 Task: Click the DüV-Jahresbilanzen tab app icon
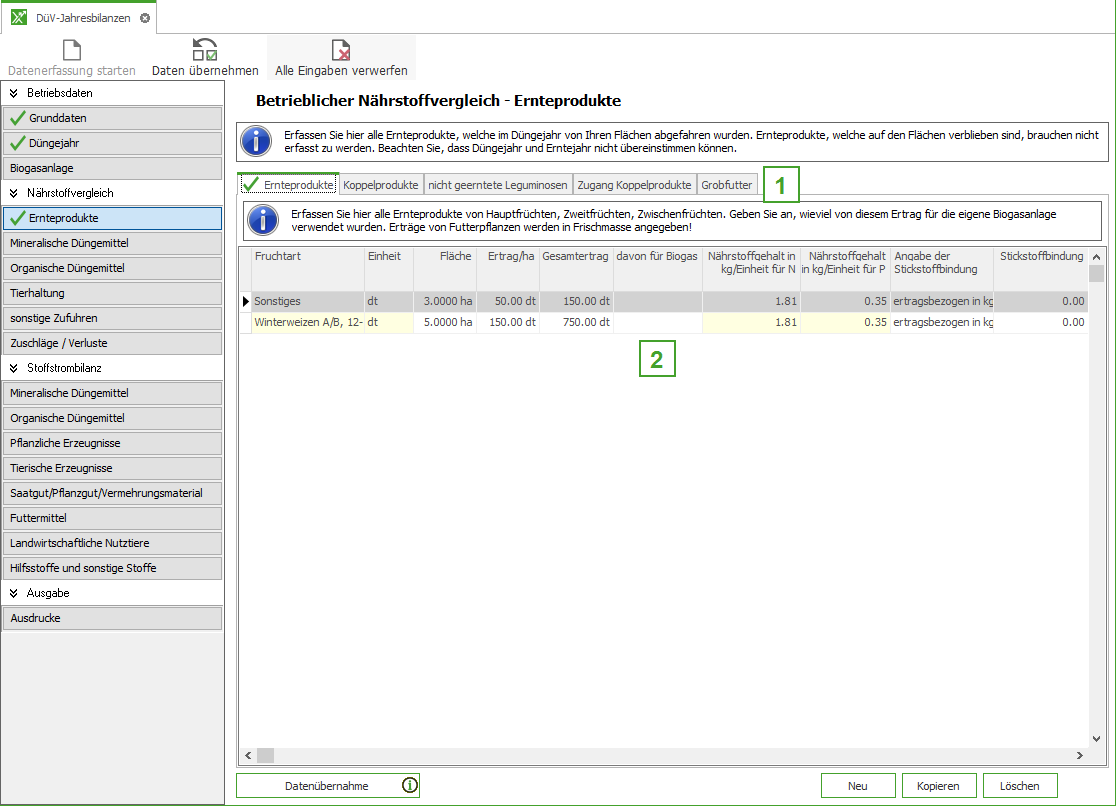click(19, 18)
